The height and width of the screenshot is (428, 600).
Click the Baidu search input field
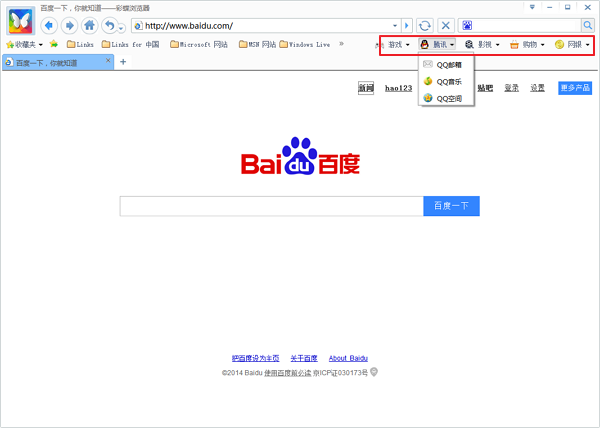pos(271,206)
